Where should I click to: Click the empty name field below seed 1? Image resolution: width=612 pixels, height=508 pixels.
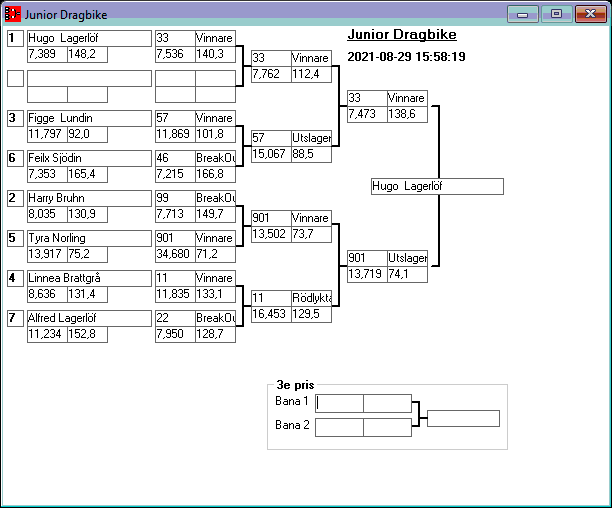[x=89, y=78]
